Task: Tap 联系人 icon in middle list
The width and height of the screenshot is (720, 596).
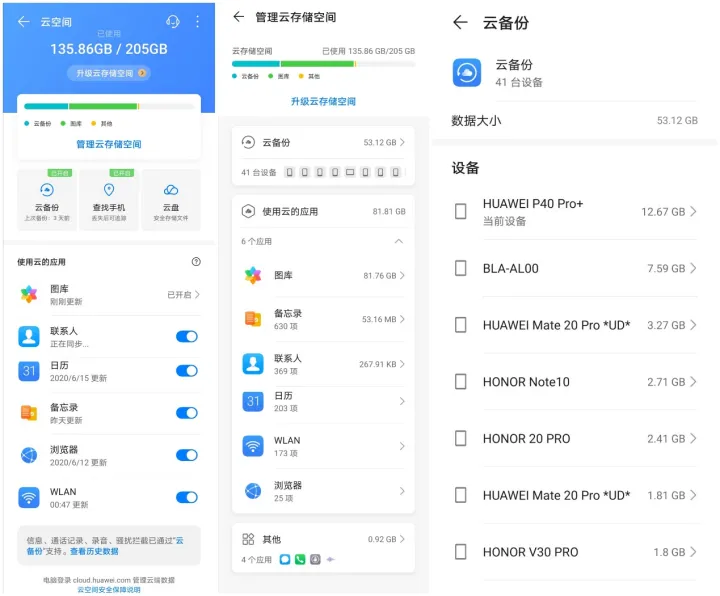Action: (253, 364)
